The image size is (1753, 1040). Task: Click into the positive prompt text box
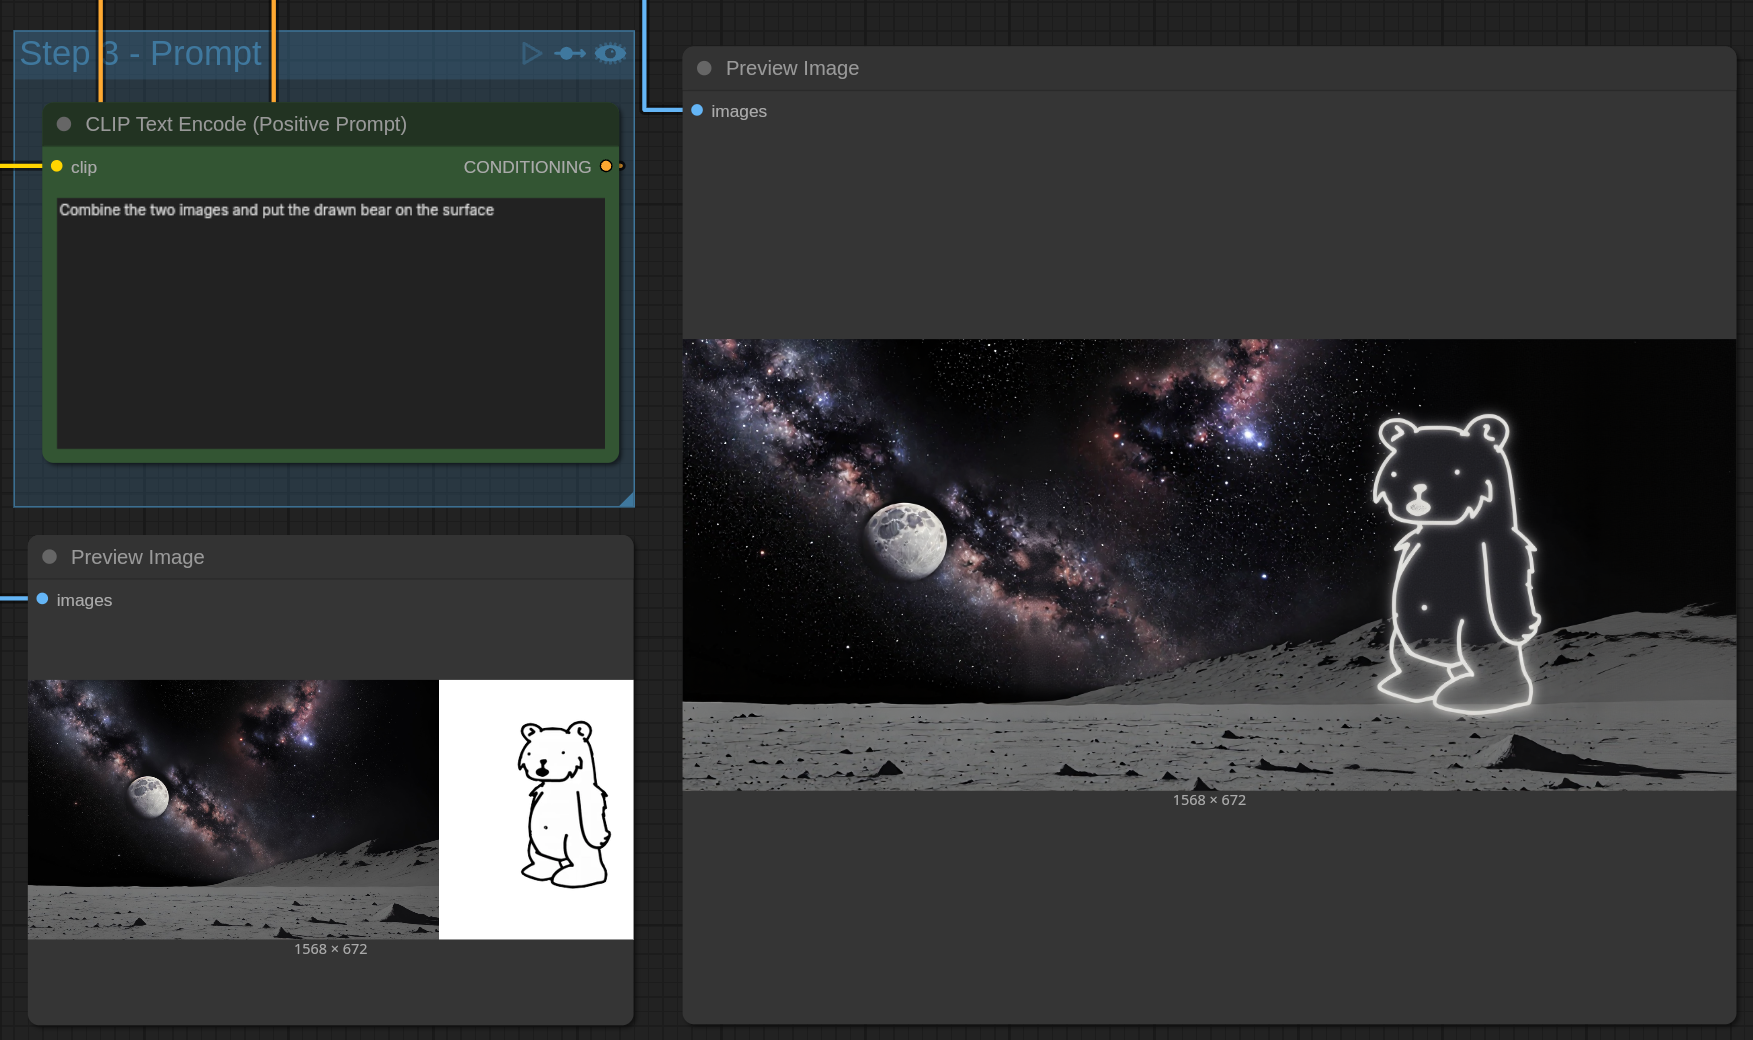coord(331,323)
